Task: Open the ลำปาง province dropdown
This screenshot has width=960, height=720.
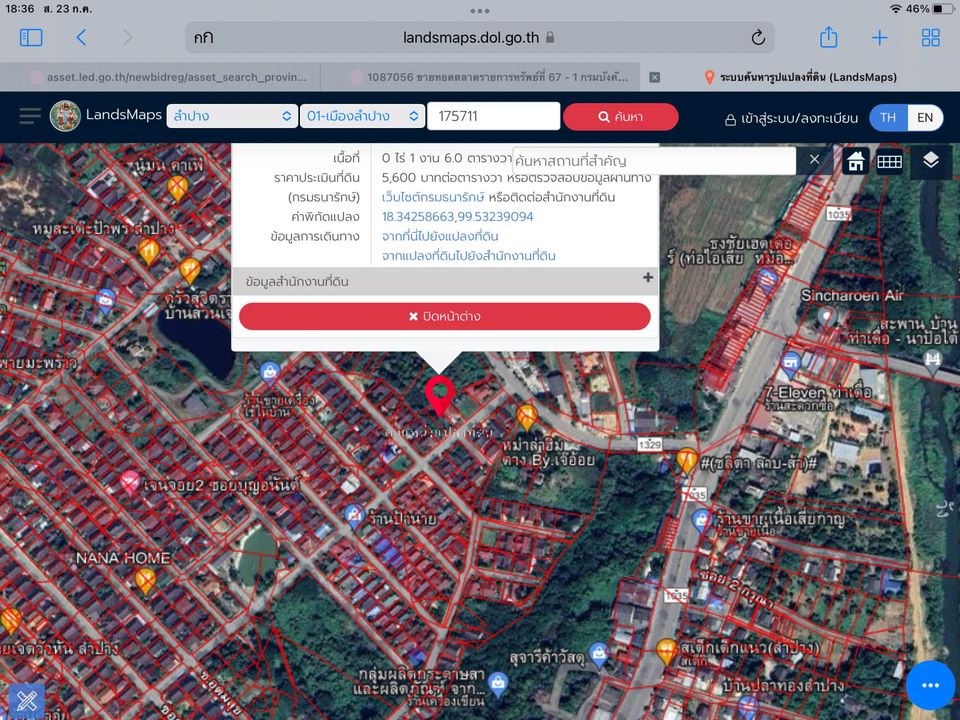Action: (x=232, y=116)
